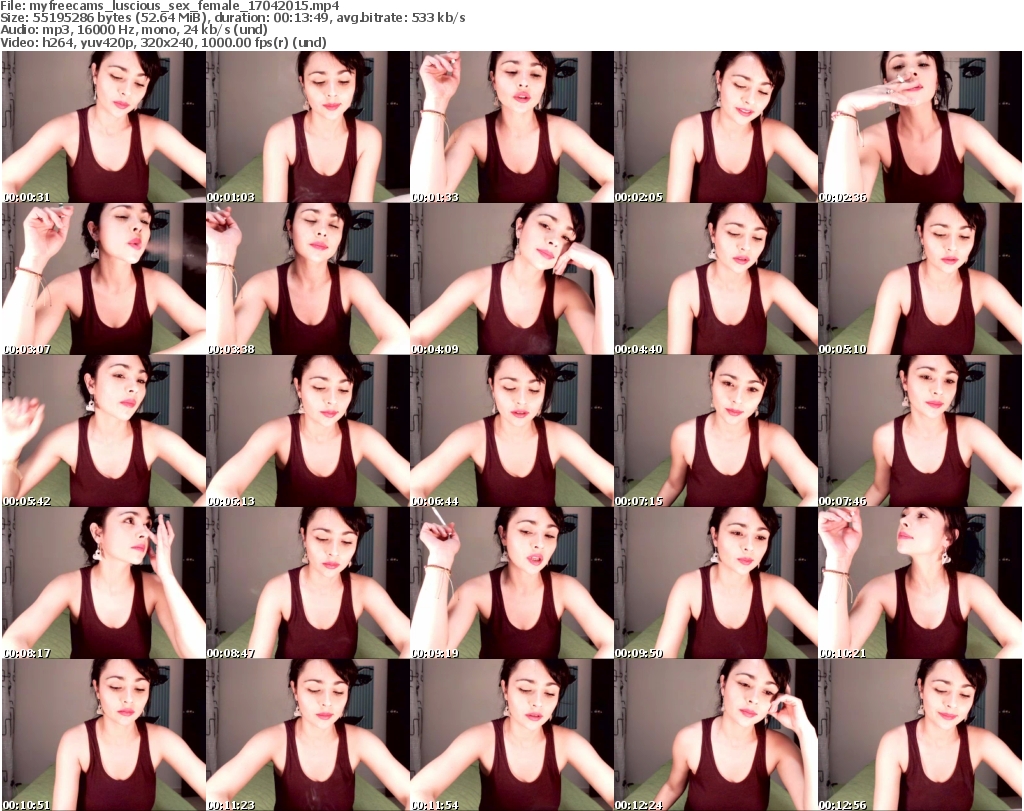Screen dimensions: 1024x811
Task: Select the thumbnail stamped 00:03:38
Action: pyautogui.click(x=308, y=279)
